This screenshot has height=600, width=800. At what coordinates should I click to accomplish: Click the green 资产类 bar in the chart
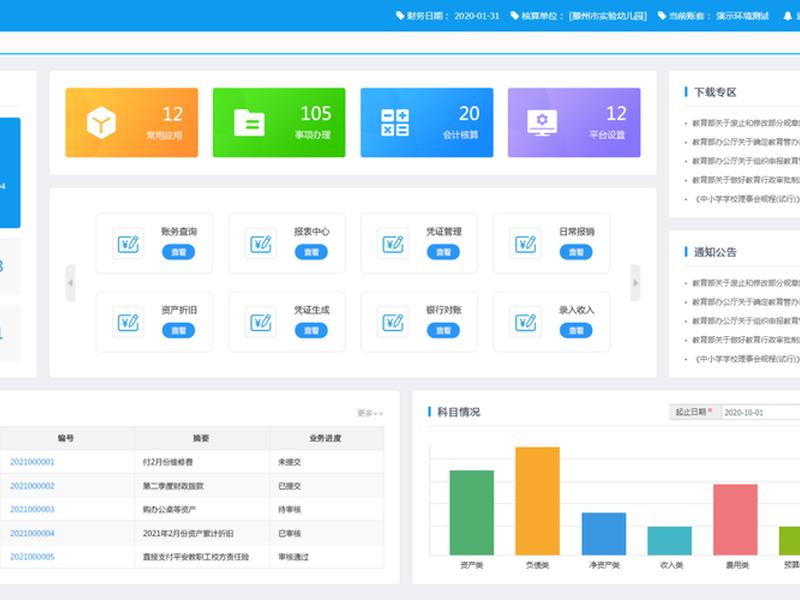click(x=471, y=512)
